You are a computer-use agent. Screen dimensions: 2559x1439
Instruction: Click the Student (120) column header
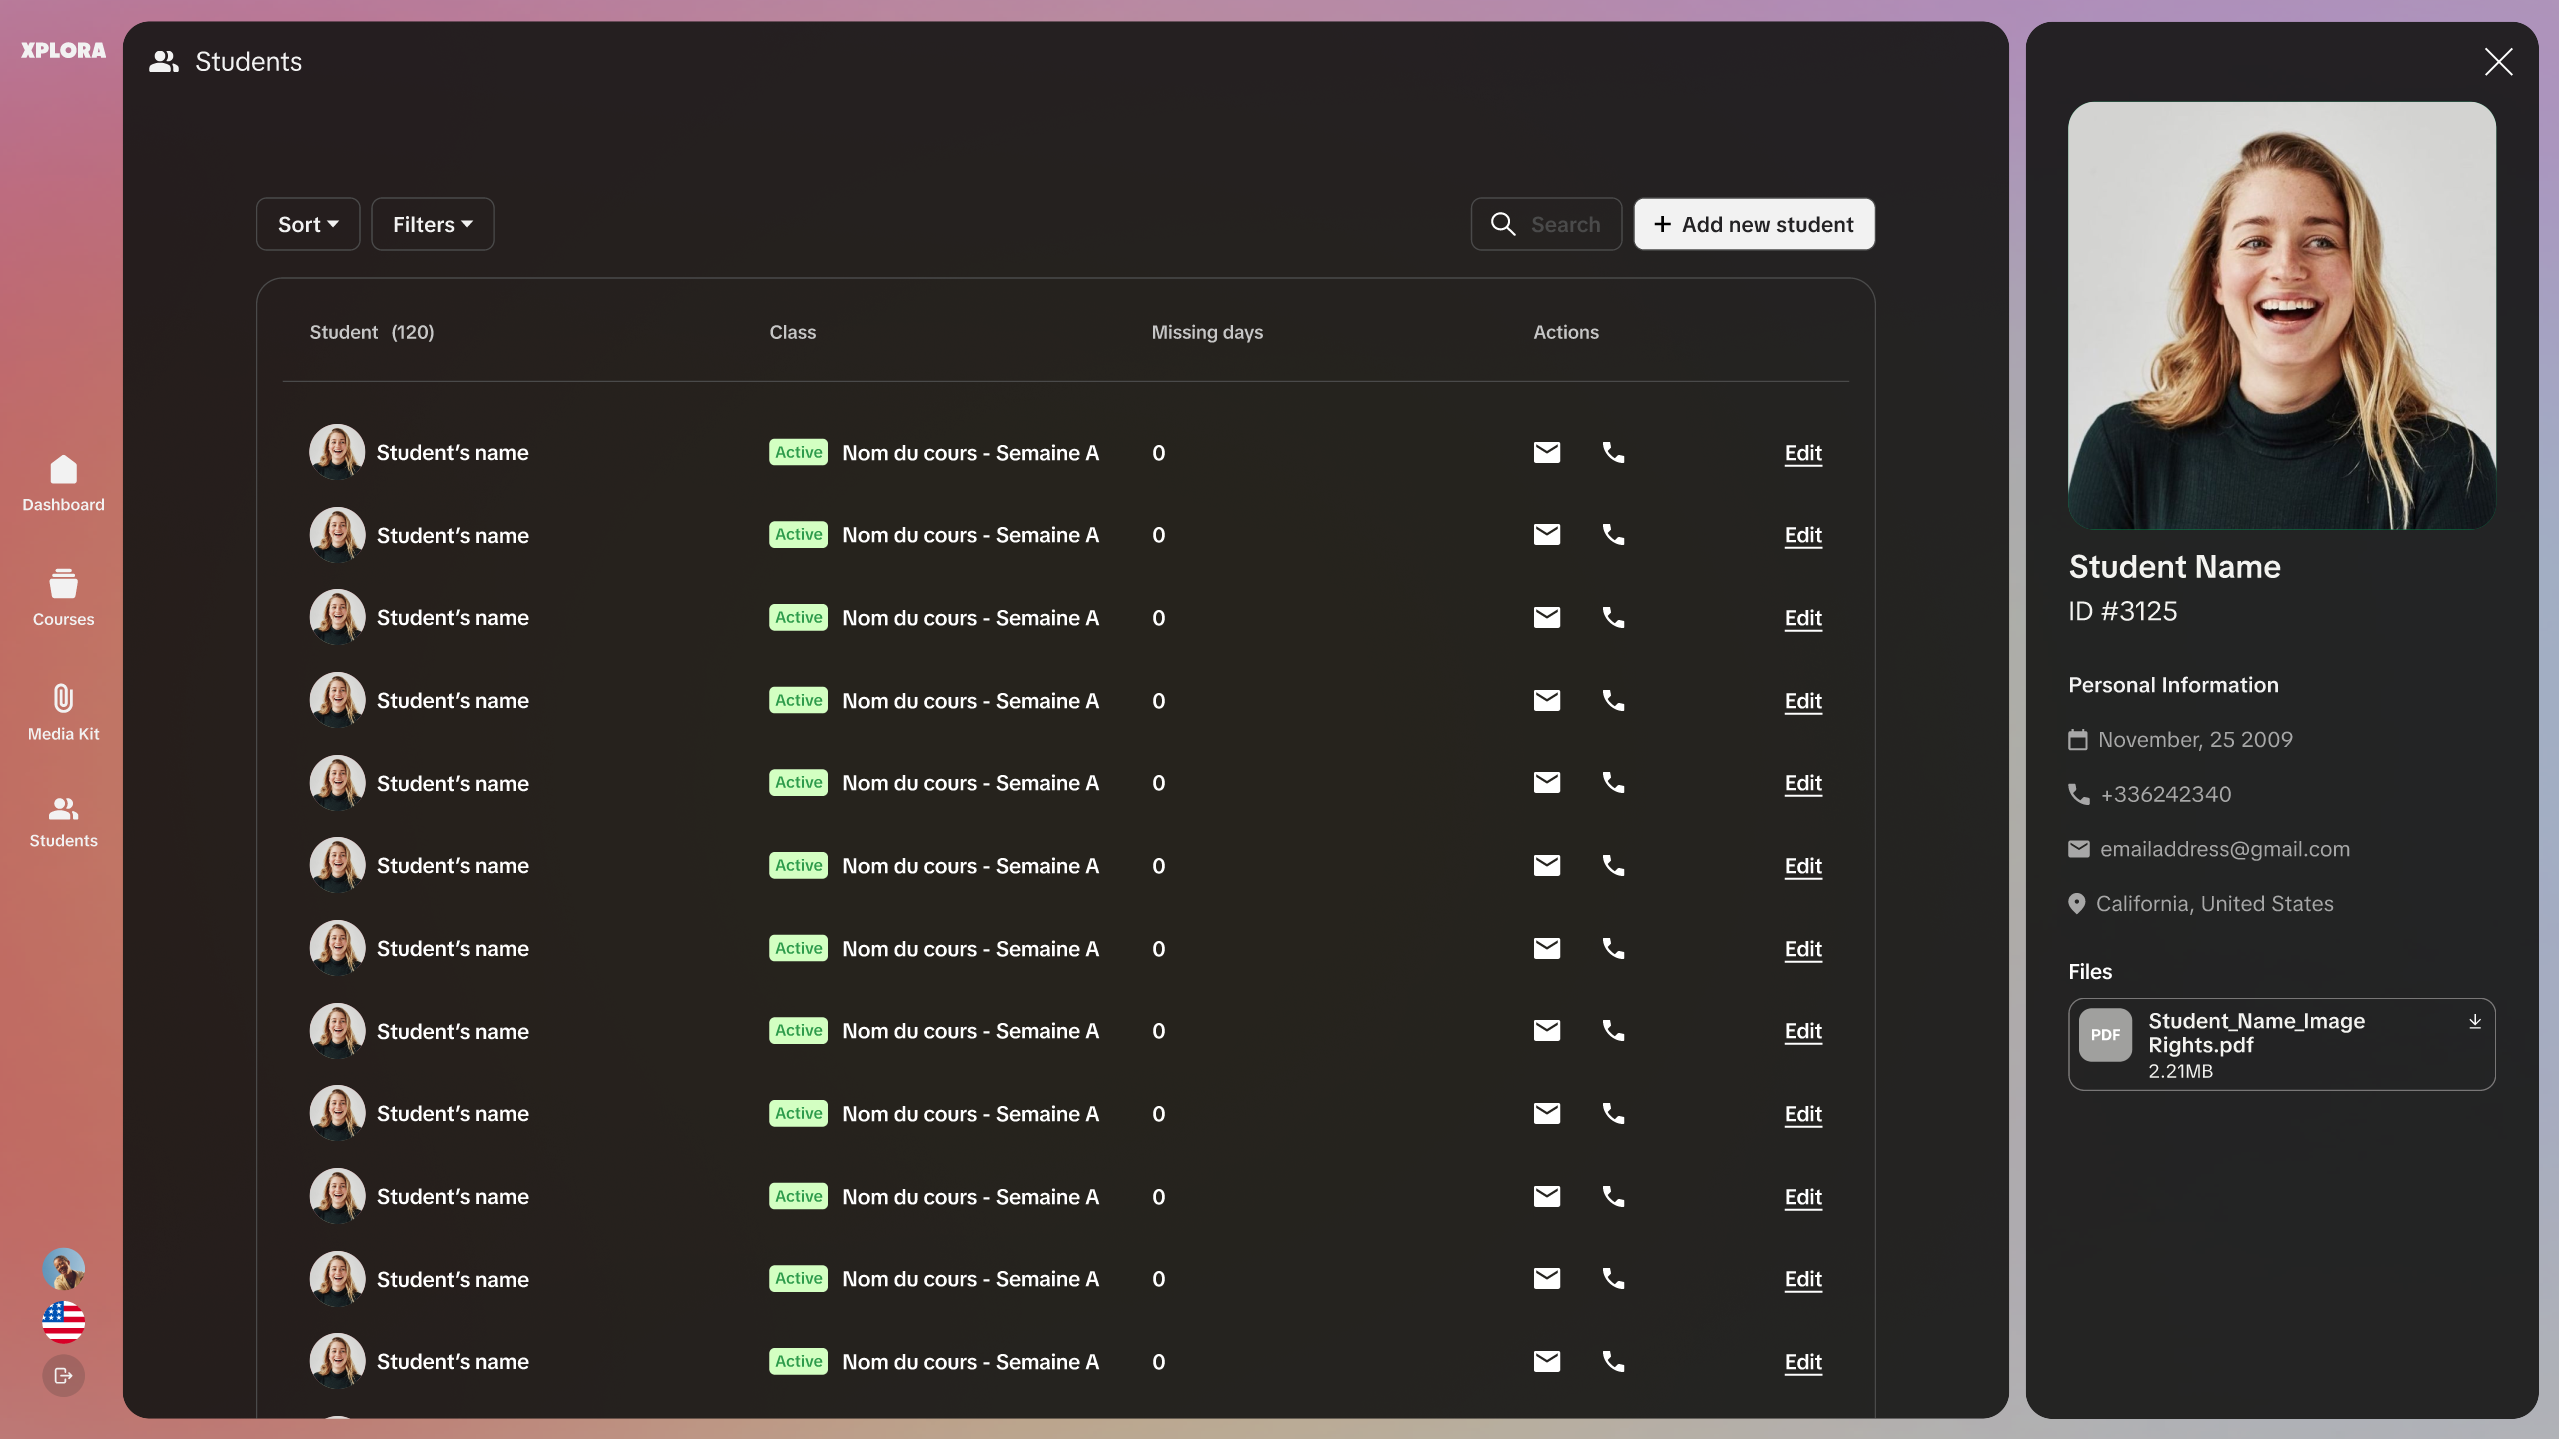(371, 332)
